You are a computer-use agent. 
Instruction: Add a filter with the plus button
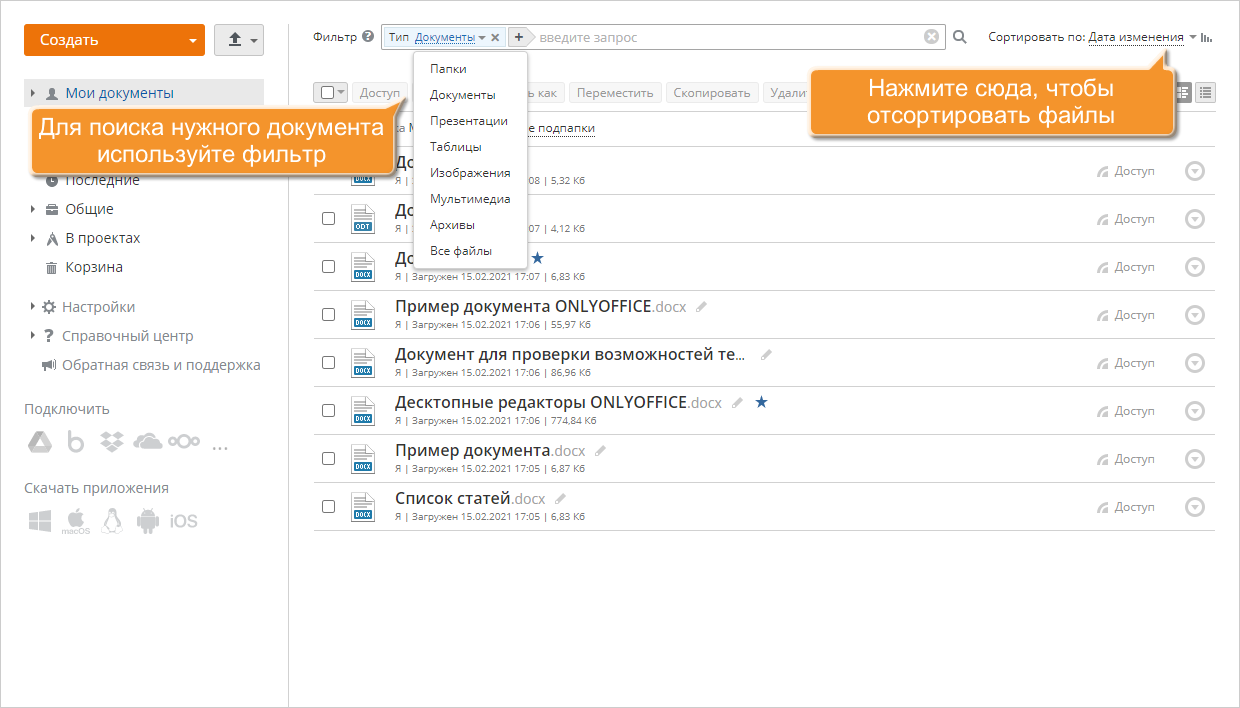pyautogui.click(x=519, y=37)
